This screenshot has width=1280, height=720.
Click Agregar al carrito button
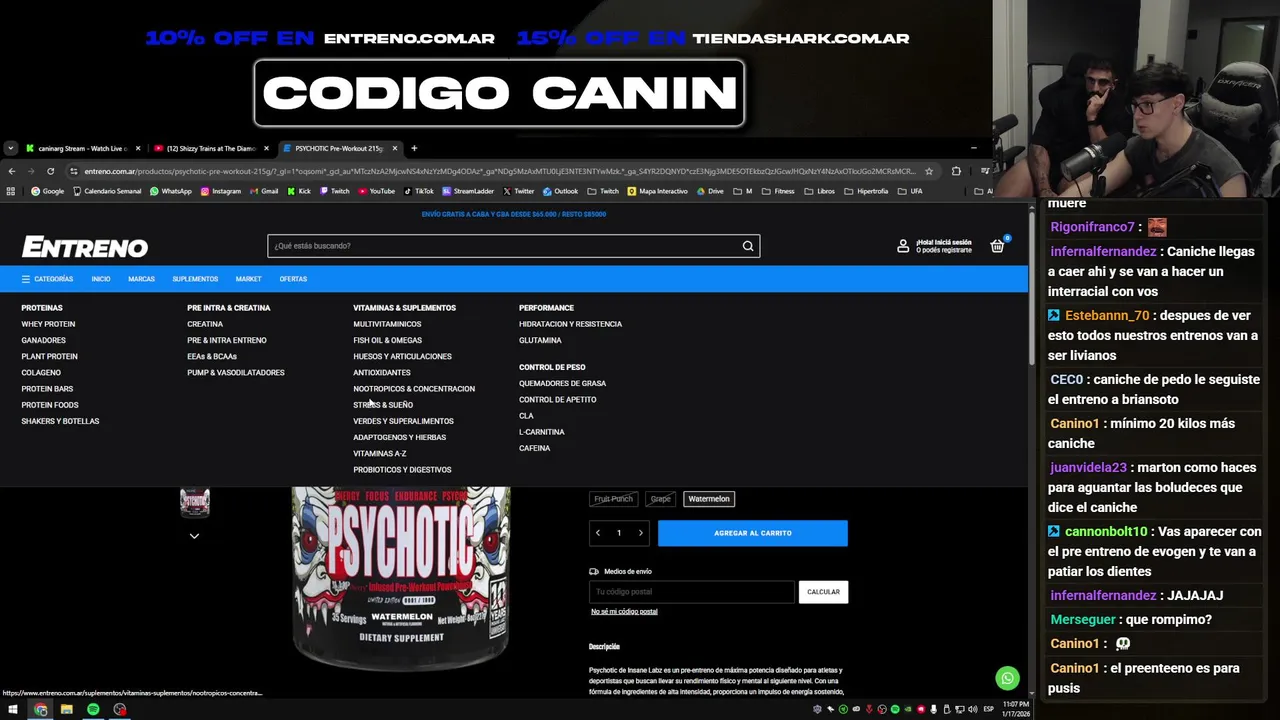[x=752, y=533]
